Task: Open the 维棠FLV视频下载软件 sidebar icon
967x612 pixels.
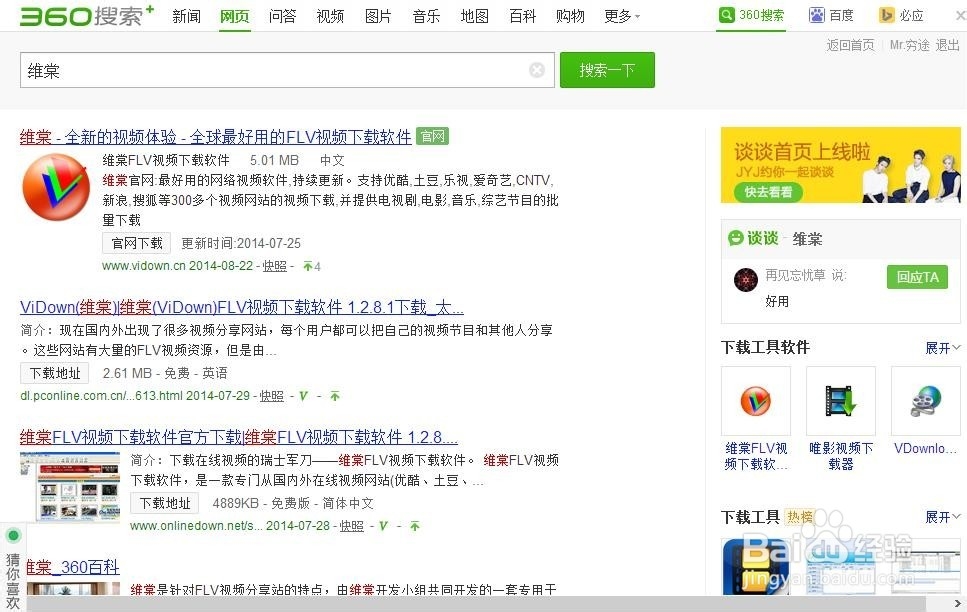Action: 755,401
